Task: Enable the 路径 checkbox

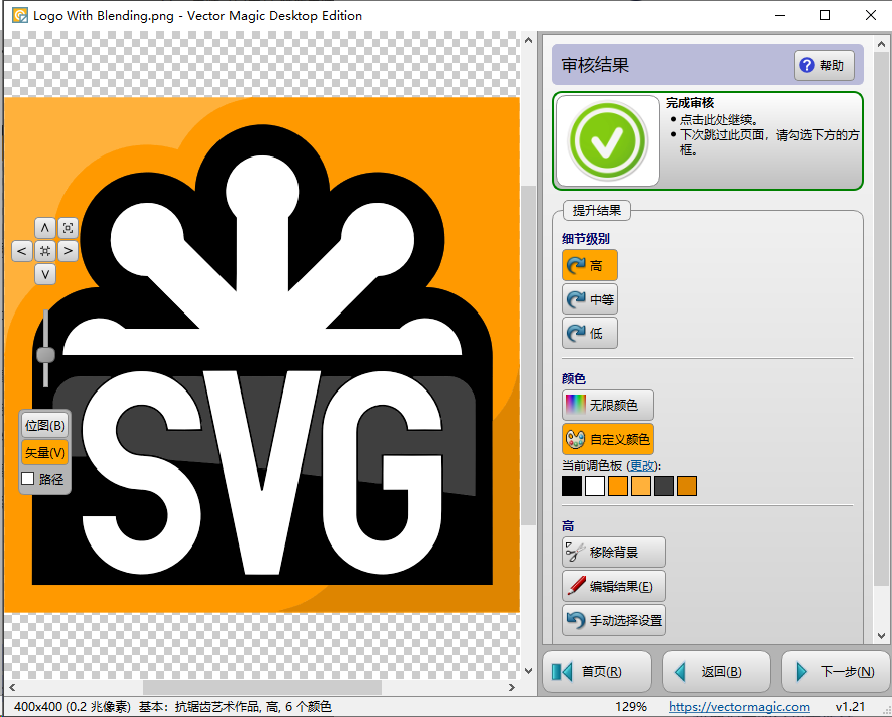Action: point(27,479)
